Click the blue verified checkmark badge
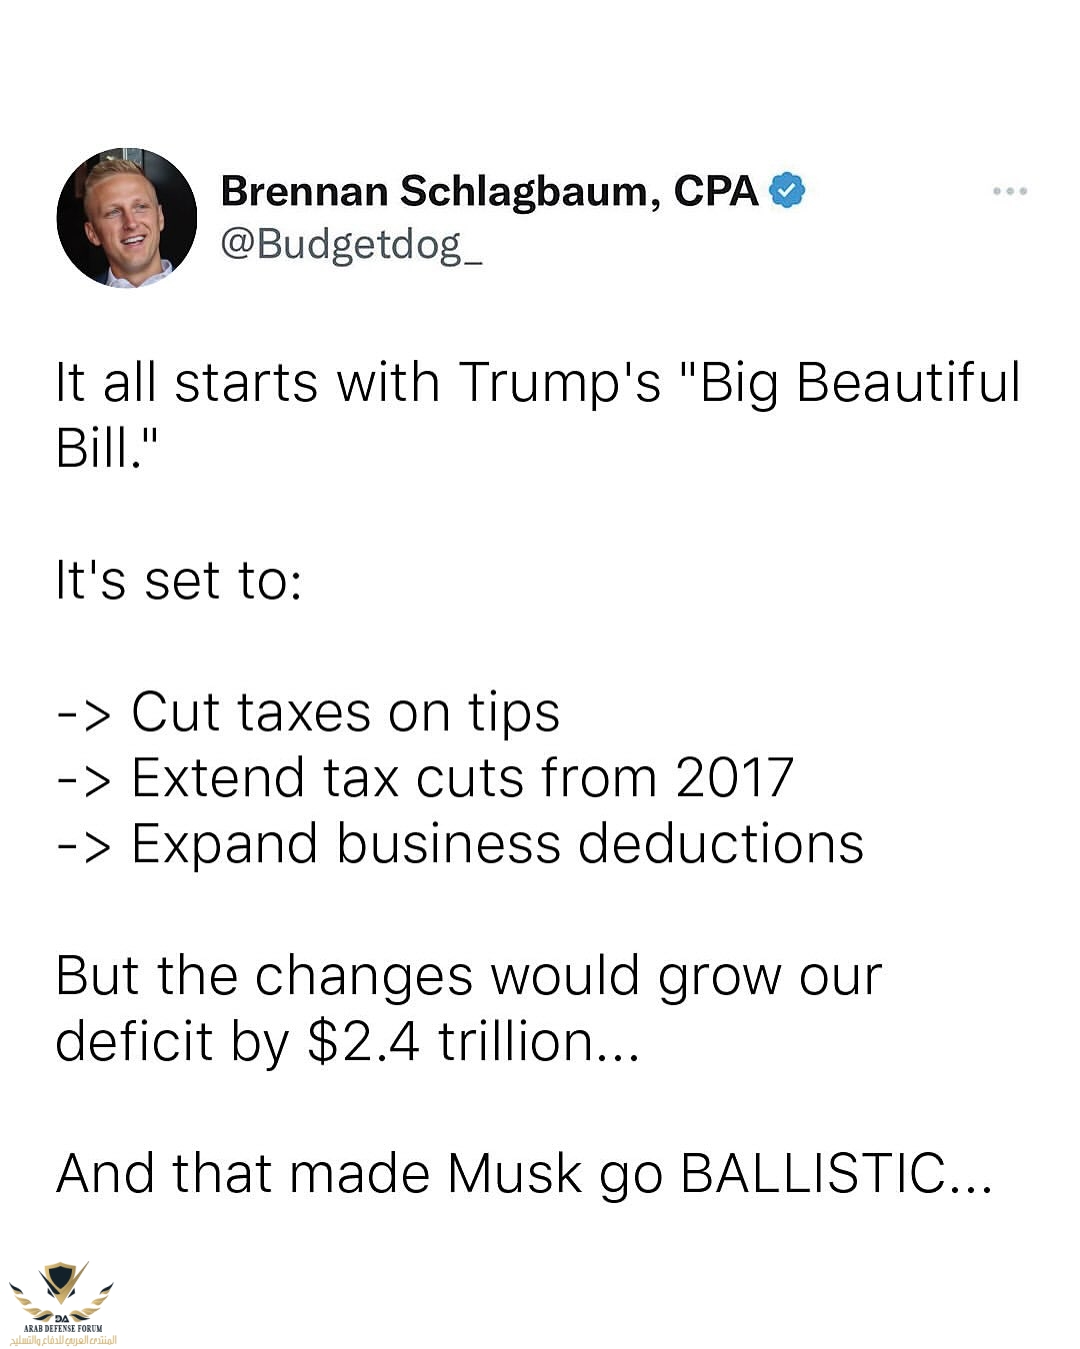This screenshot has width=1080, height=1349. [788, 190]
